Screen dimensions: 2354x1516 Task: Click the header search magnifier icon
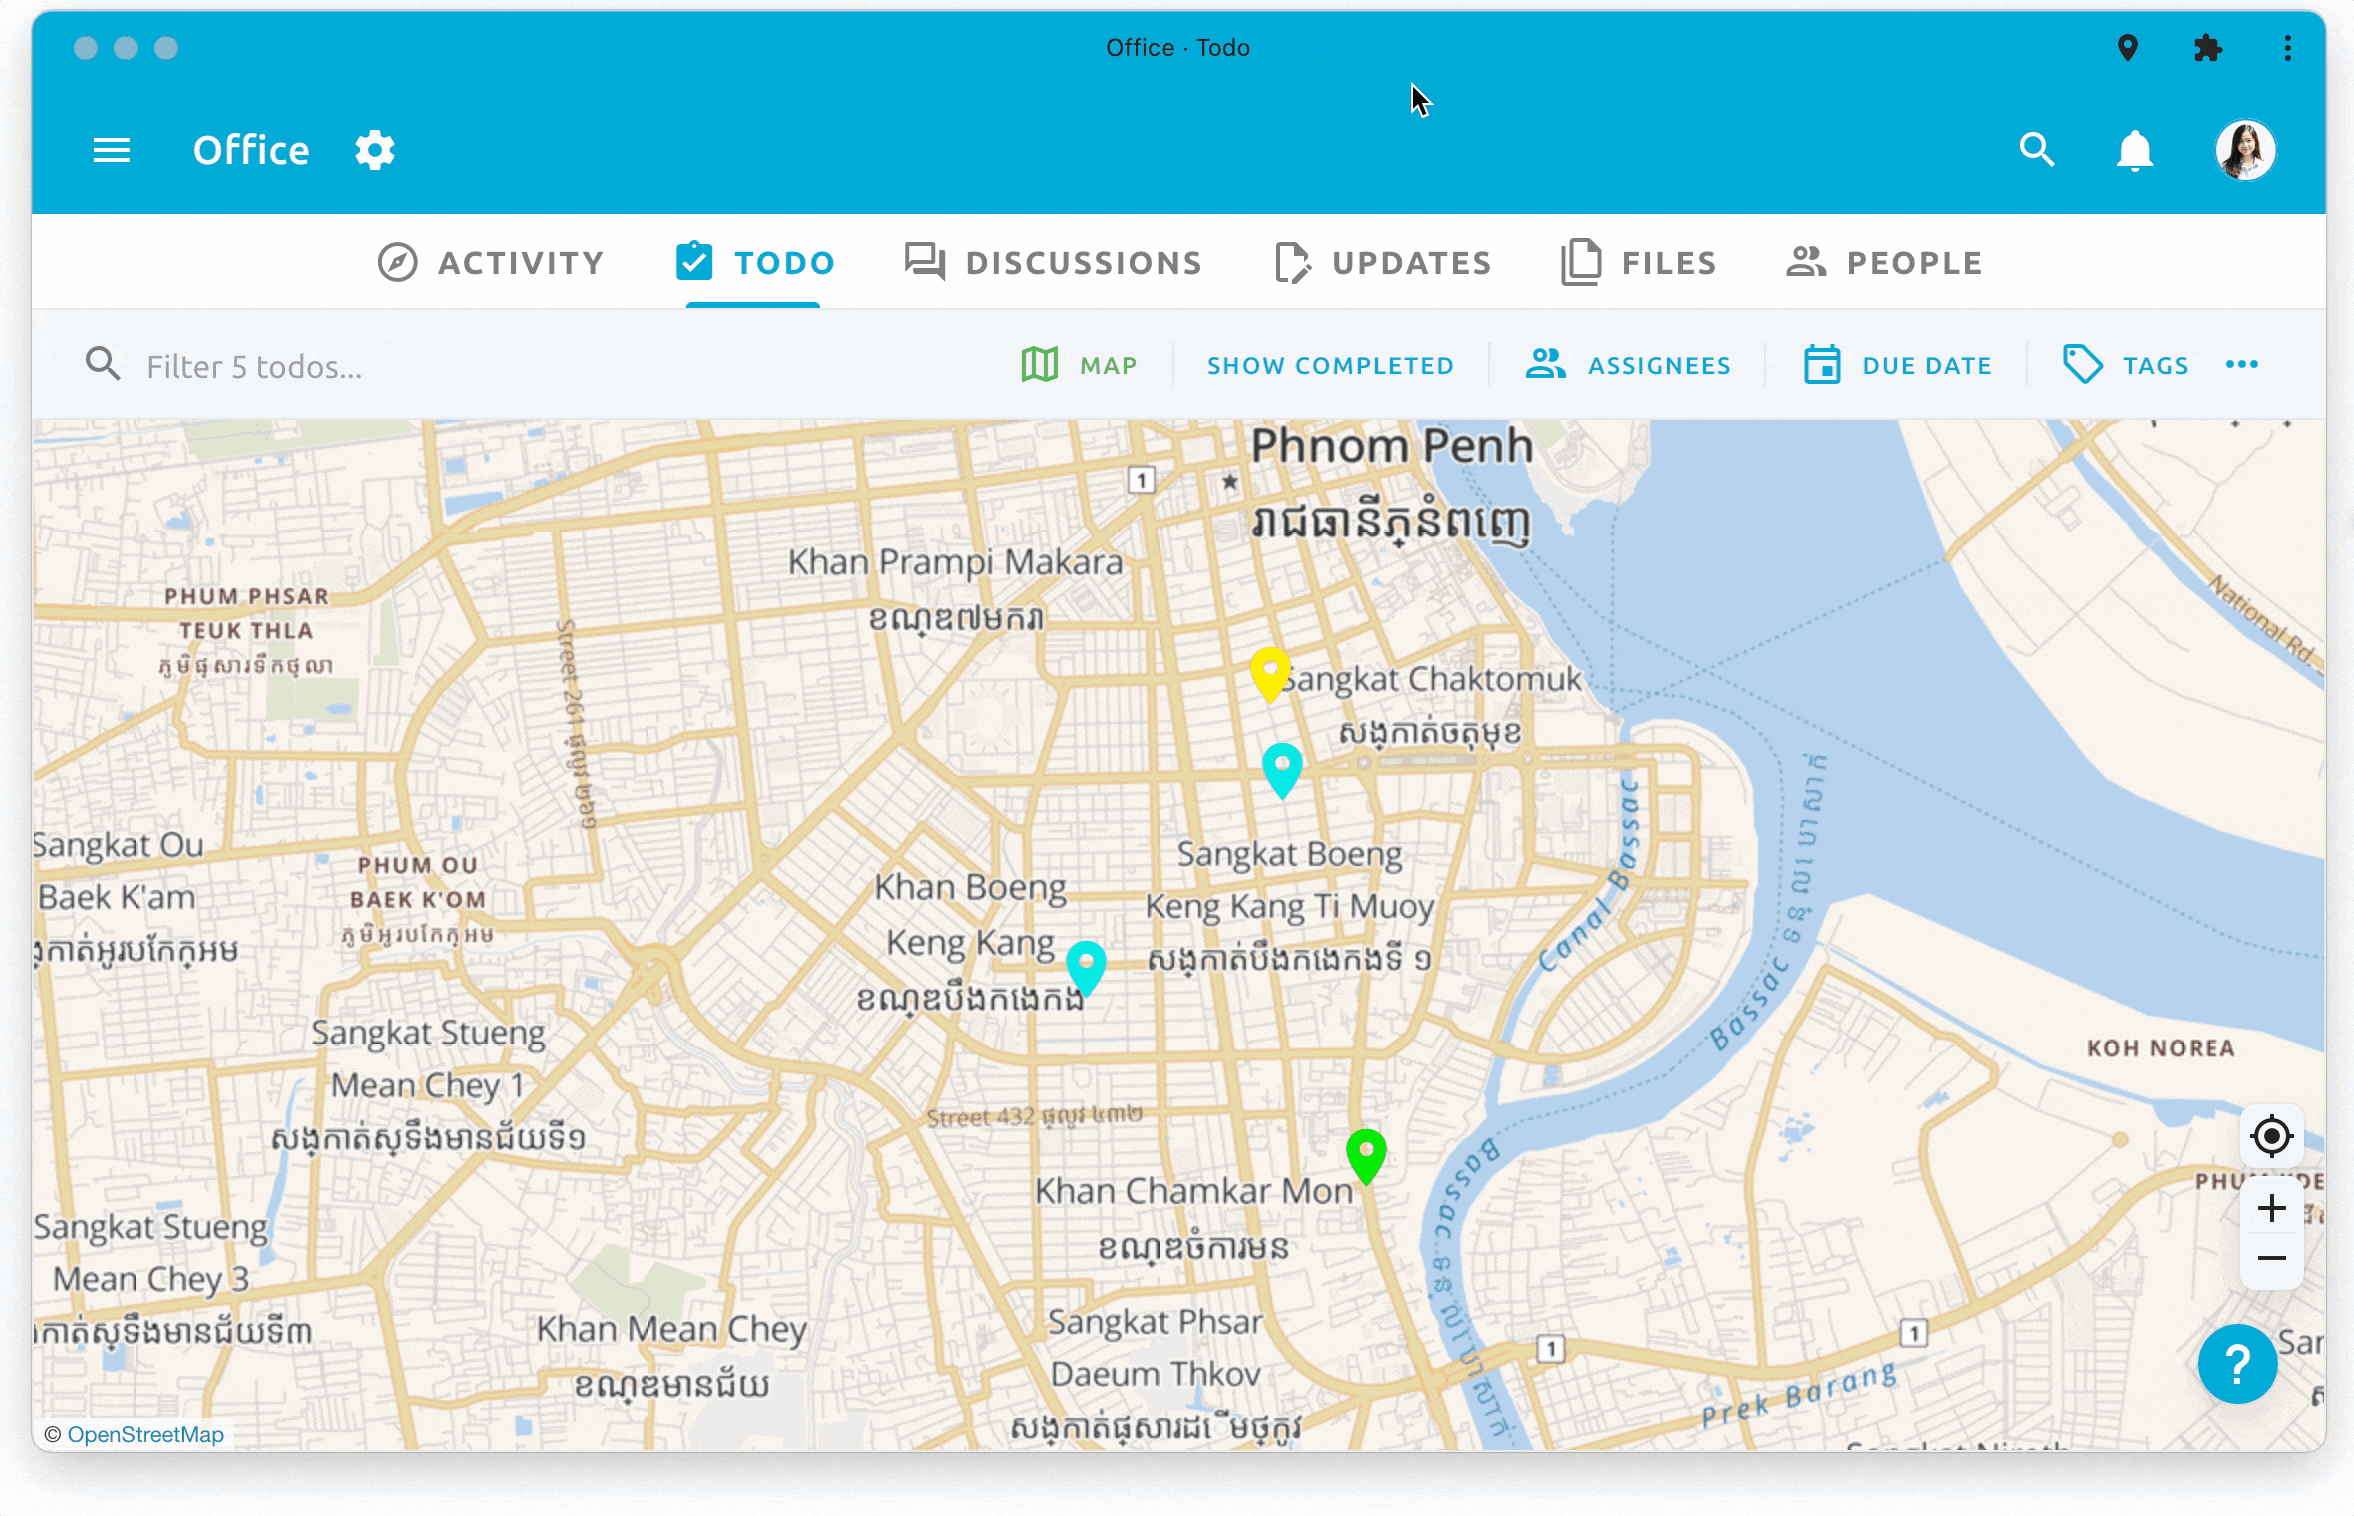coord(2036,150)
